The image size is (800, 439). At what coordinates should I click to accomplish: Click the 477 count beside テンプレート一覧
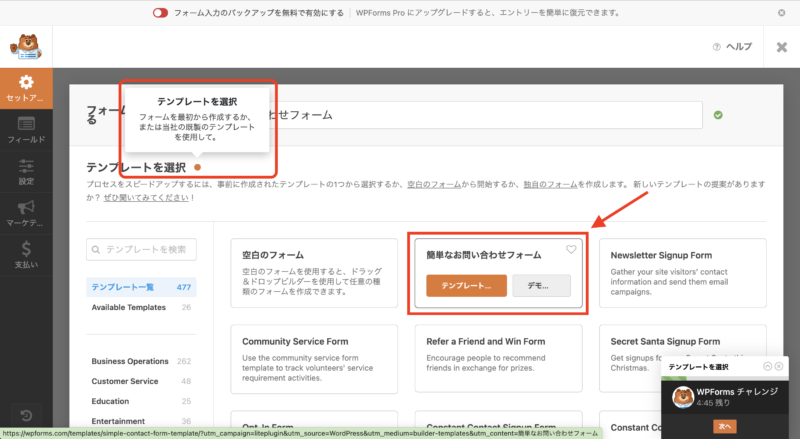click(184, 287)
